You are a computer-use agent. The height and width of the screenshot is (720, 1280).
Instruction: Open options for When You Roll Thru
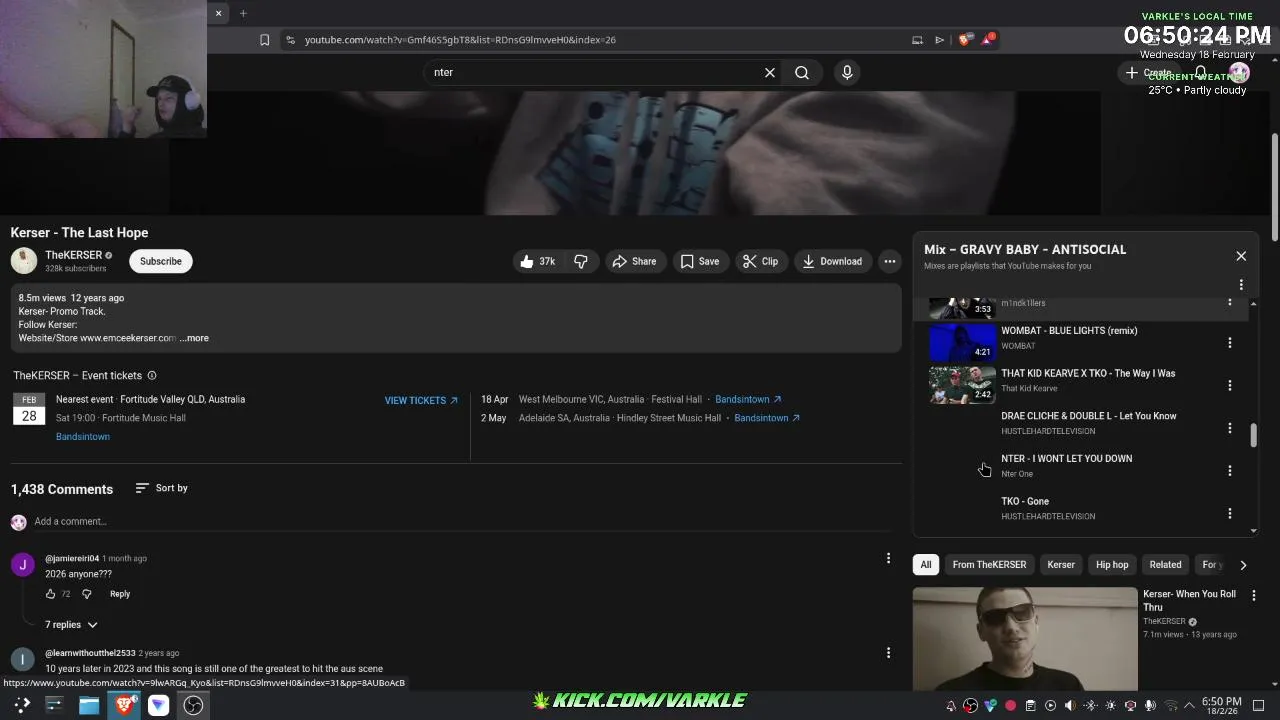click(1252, 596)
